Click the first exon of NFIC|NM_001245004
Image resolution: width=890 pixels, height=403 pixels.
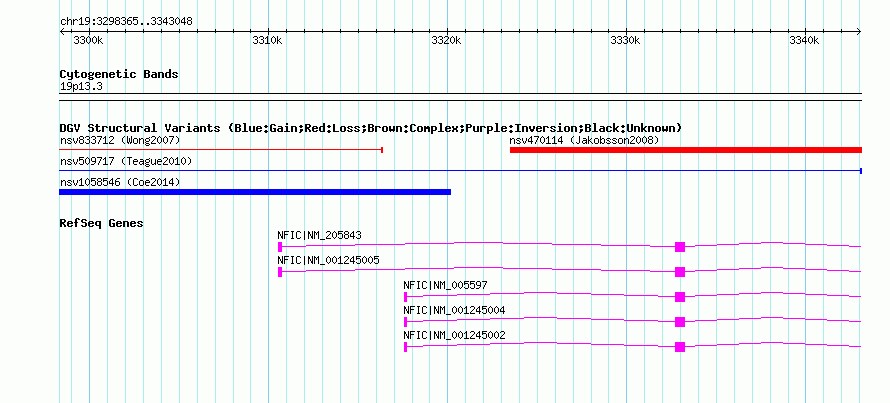point(405,322)
